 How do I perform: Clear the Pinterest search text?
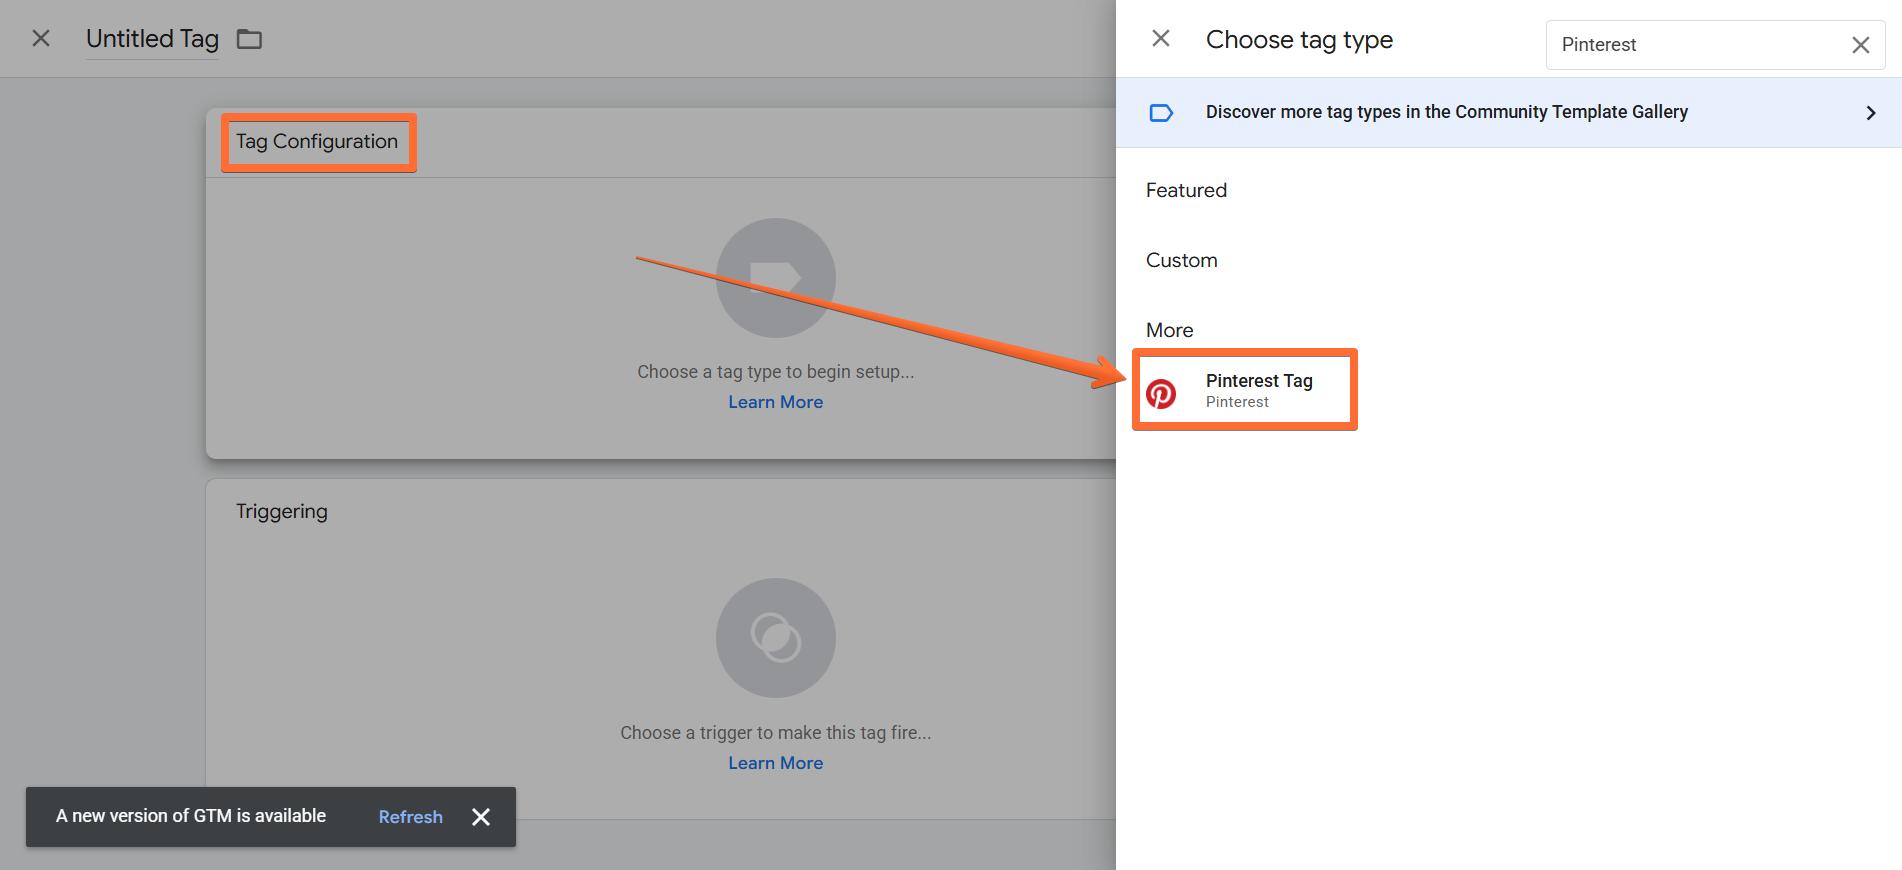coord(1861,45)
